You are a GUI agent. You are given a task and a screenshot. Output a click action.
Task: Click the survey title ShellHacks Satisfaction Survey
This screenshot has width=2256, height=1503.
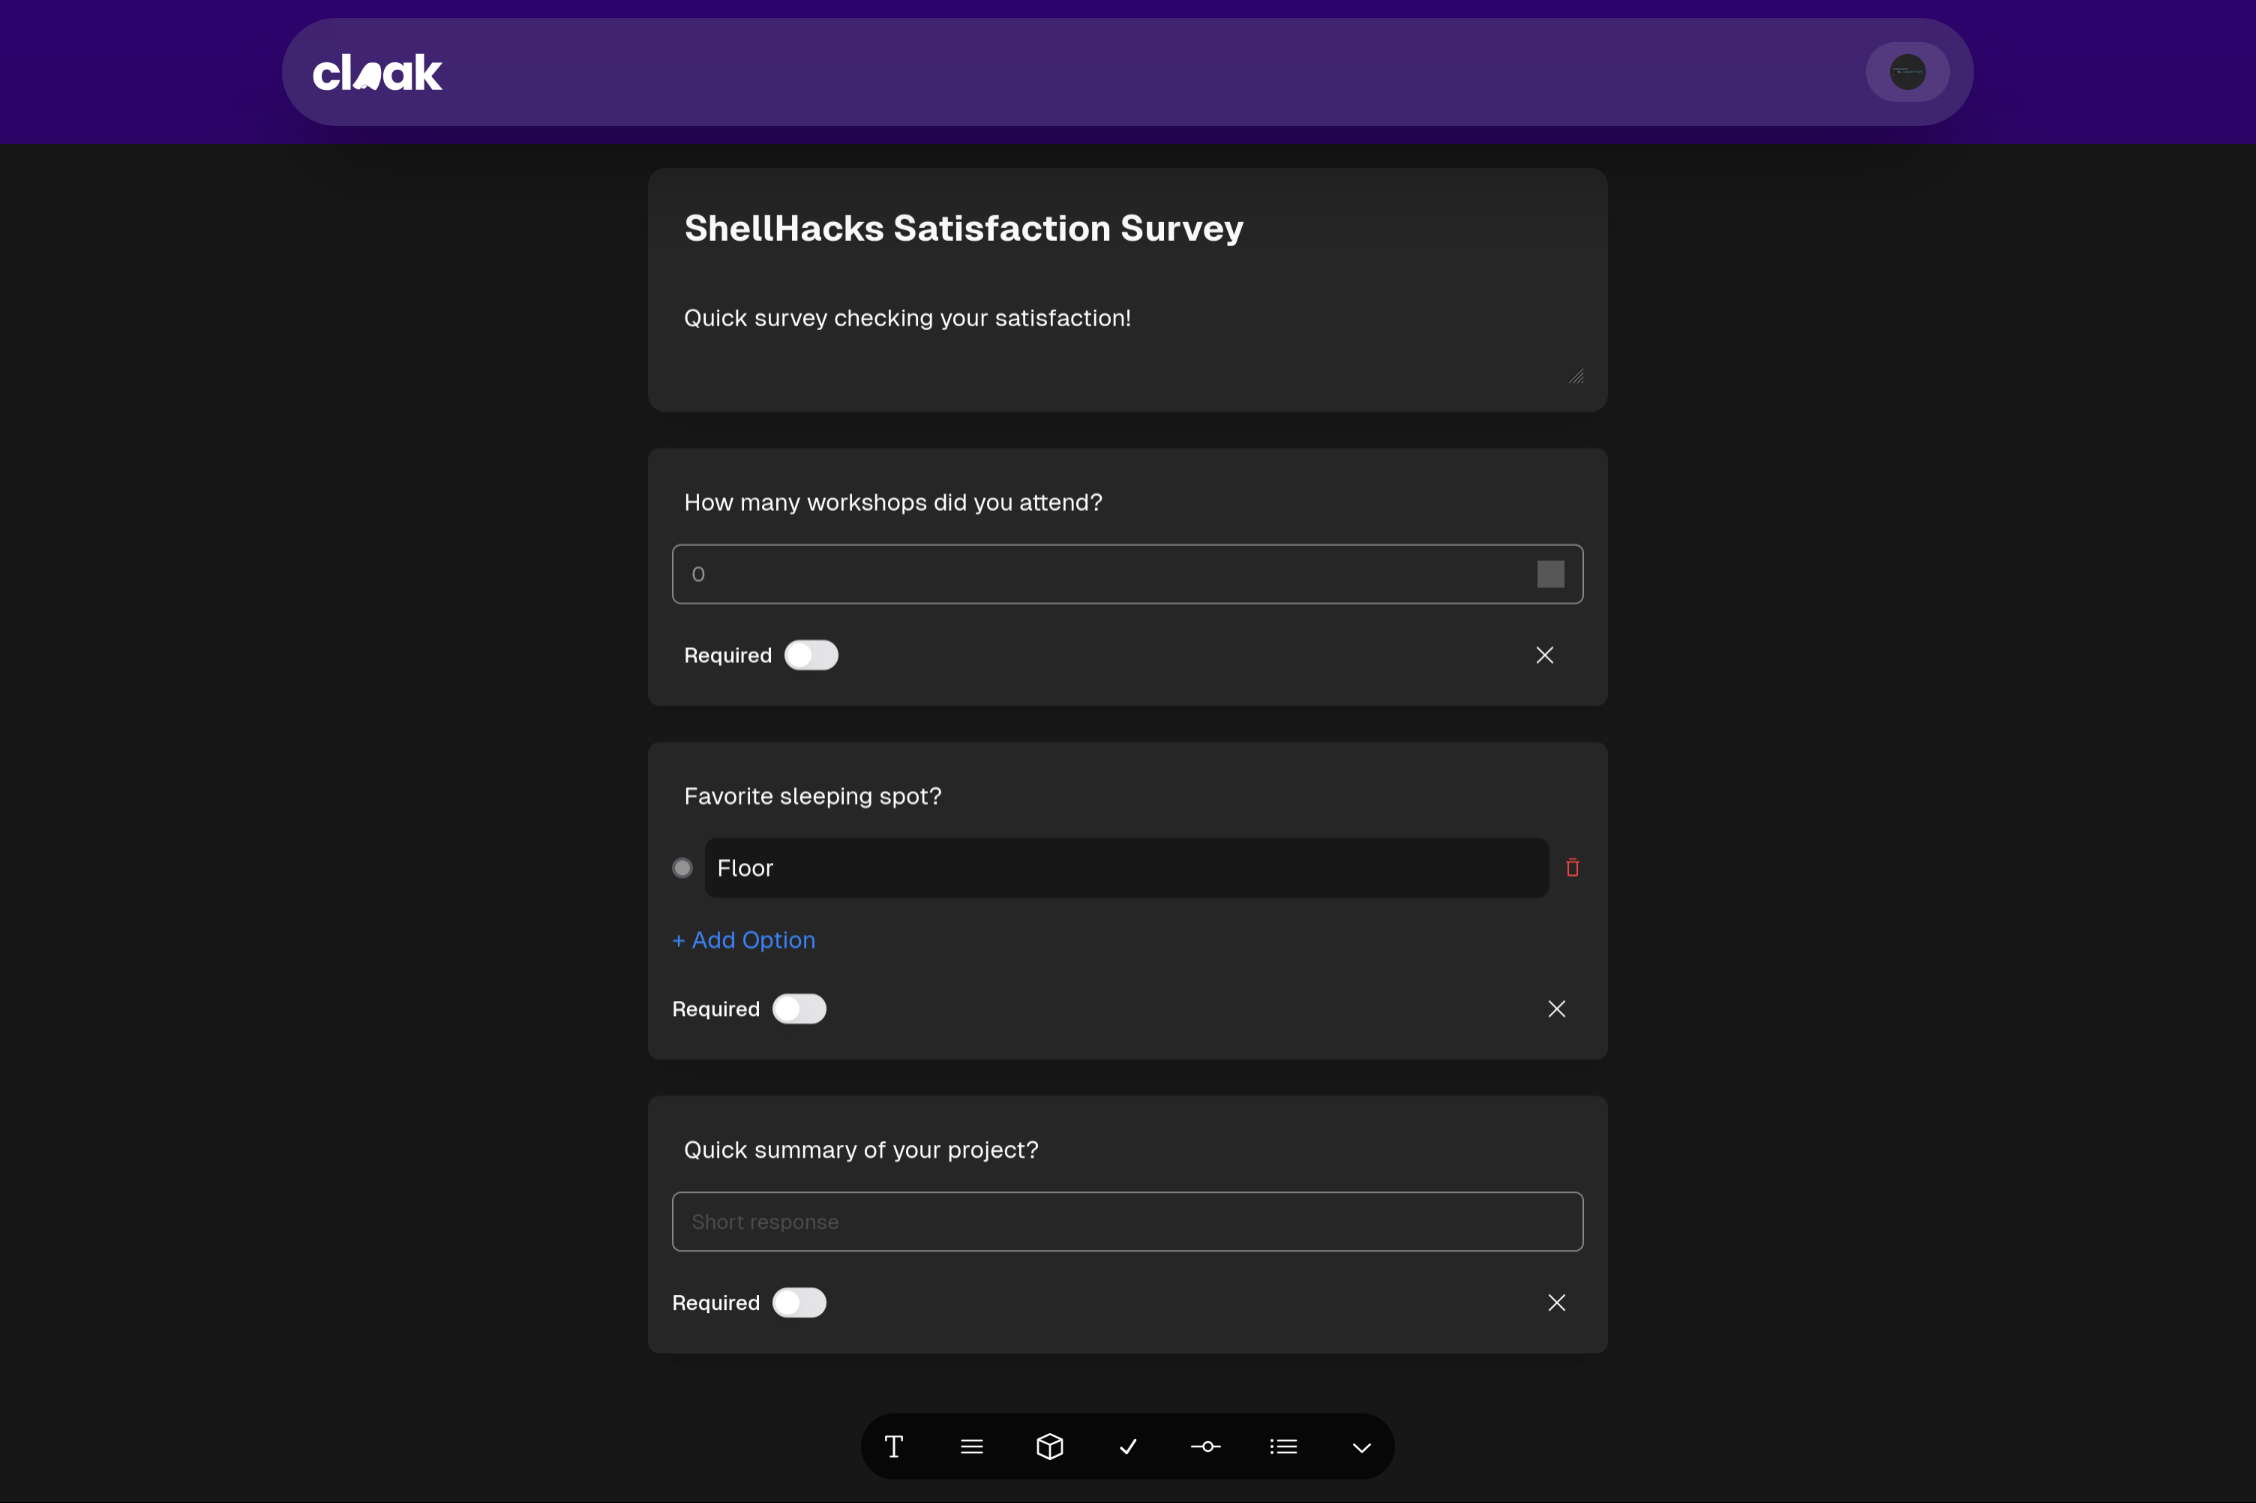(x=963, y=228)
